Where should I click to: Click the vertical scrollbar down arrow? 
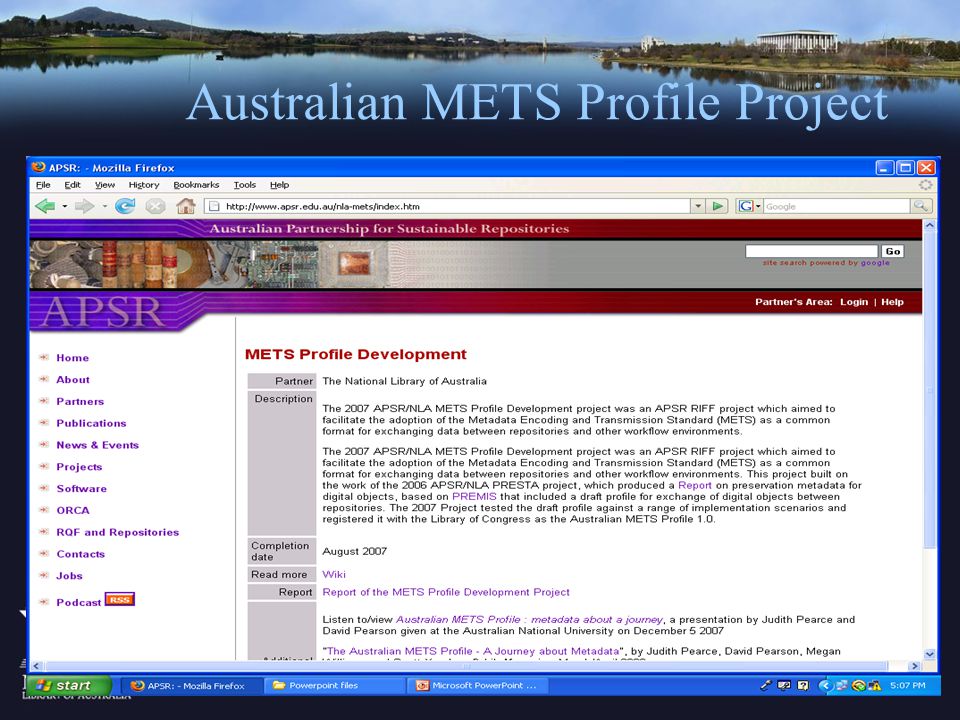pyautogui.click(x=929, y=654)
